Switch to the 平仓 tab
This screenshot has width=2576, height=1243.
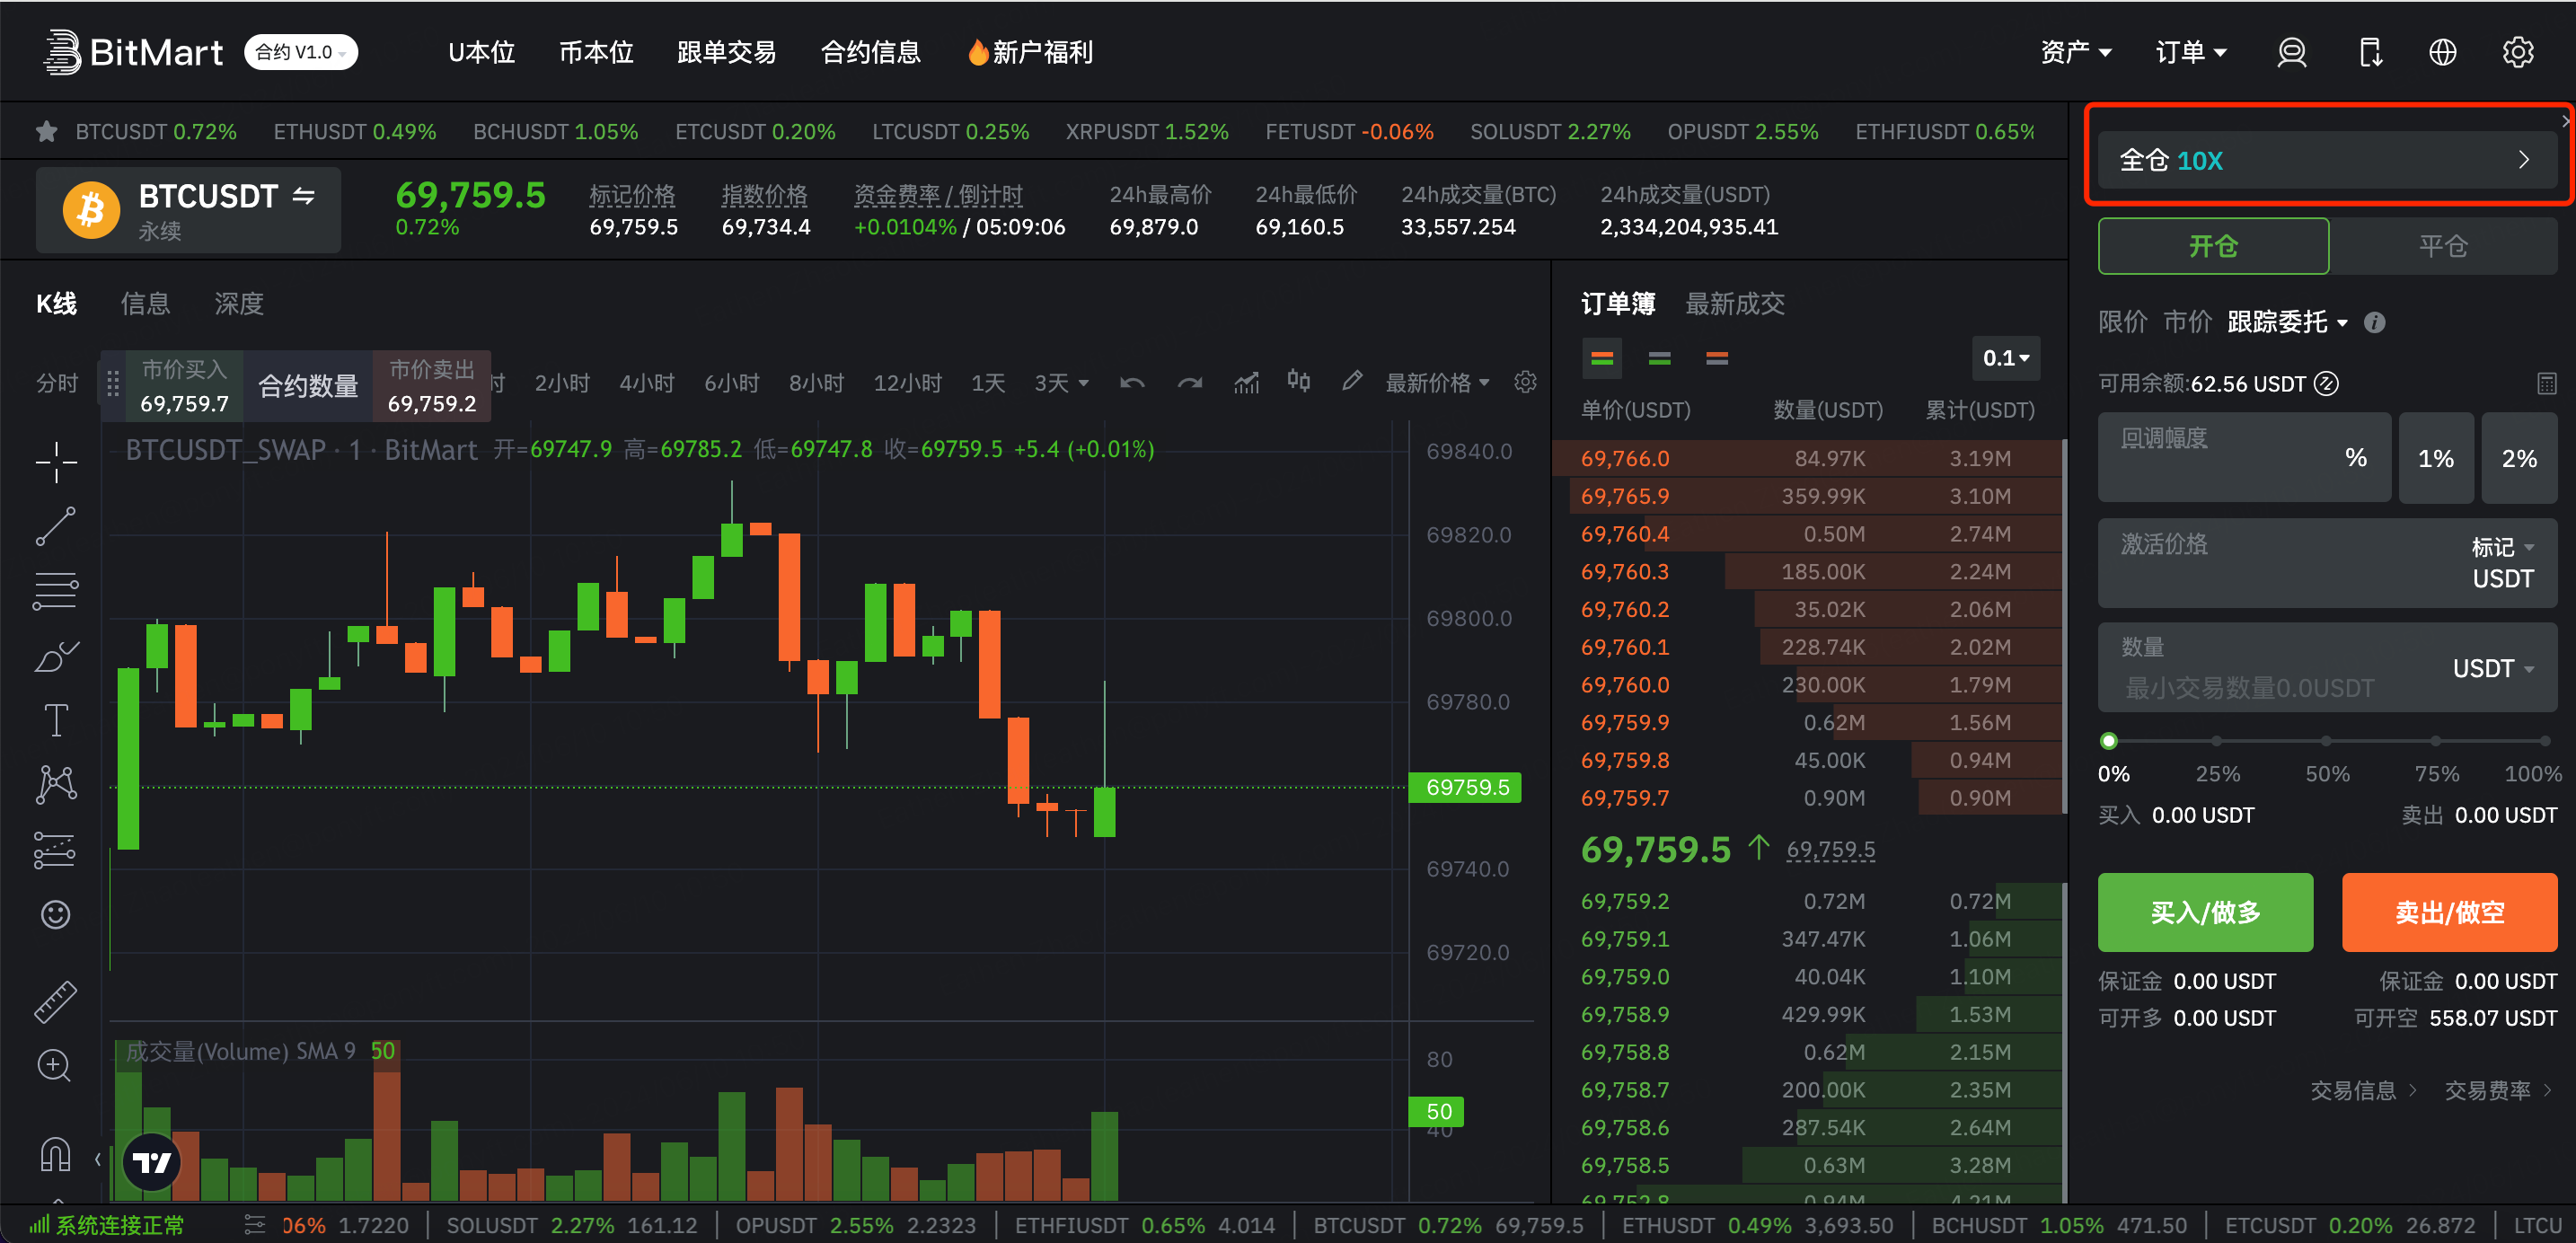click(x=2443, y=245)
